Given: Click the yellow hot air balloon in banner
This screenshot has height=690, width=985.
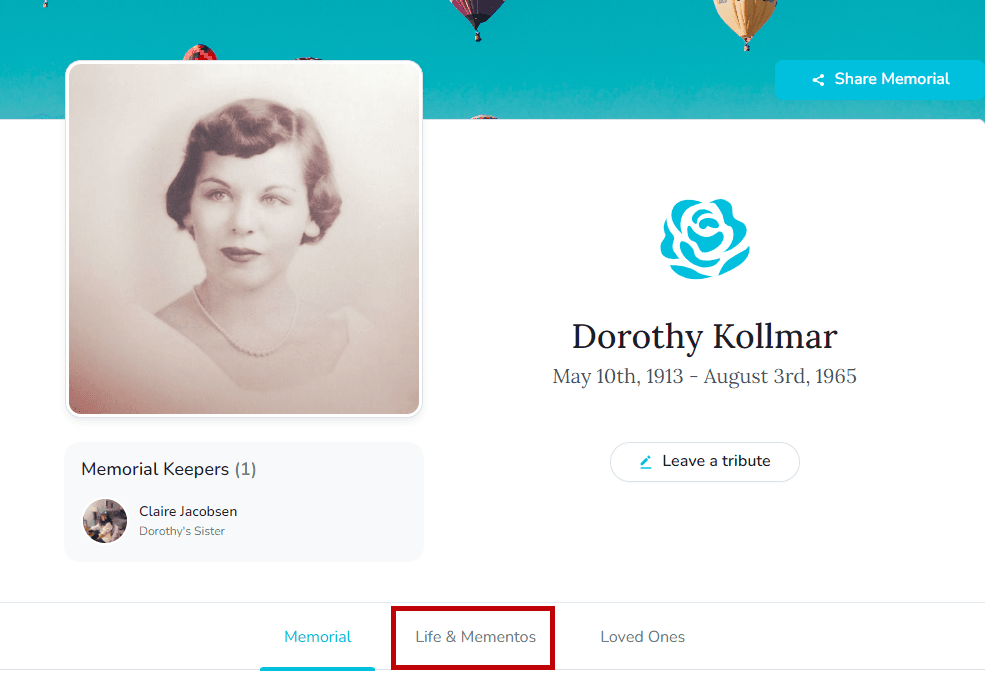Looking at the screenshot, I should click(745, 20).
